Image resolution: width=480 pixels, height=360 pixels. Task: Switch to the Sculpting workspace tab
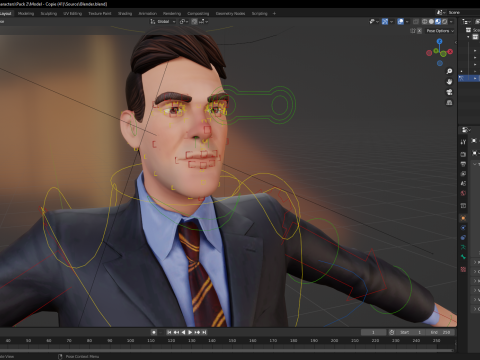49,13
